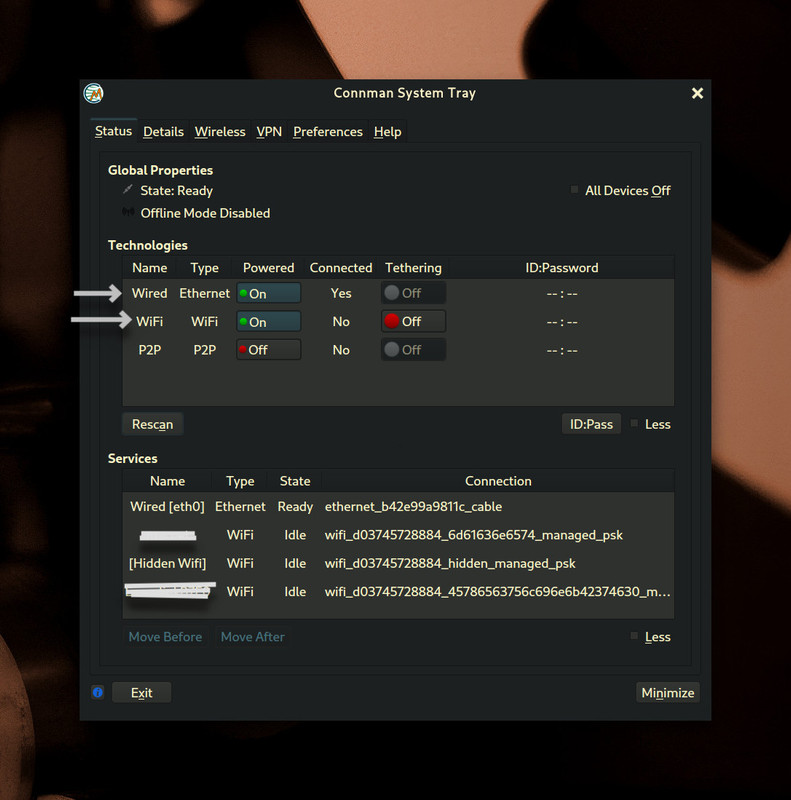Check the All Devices Off checkbox
The height and width of the screenshot is (800, 791).
point(575,190)
